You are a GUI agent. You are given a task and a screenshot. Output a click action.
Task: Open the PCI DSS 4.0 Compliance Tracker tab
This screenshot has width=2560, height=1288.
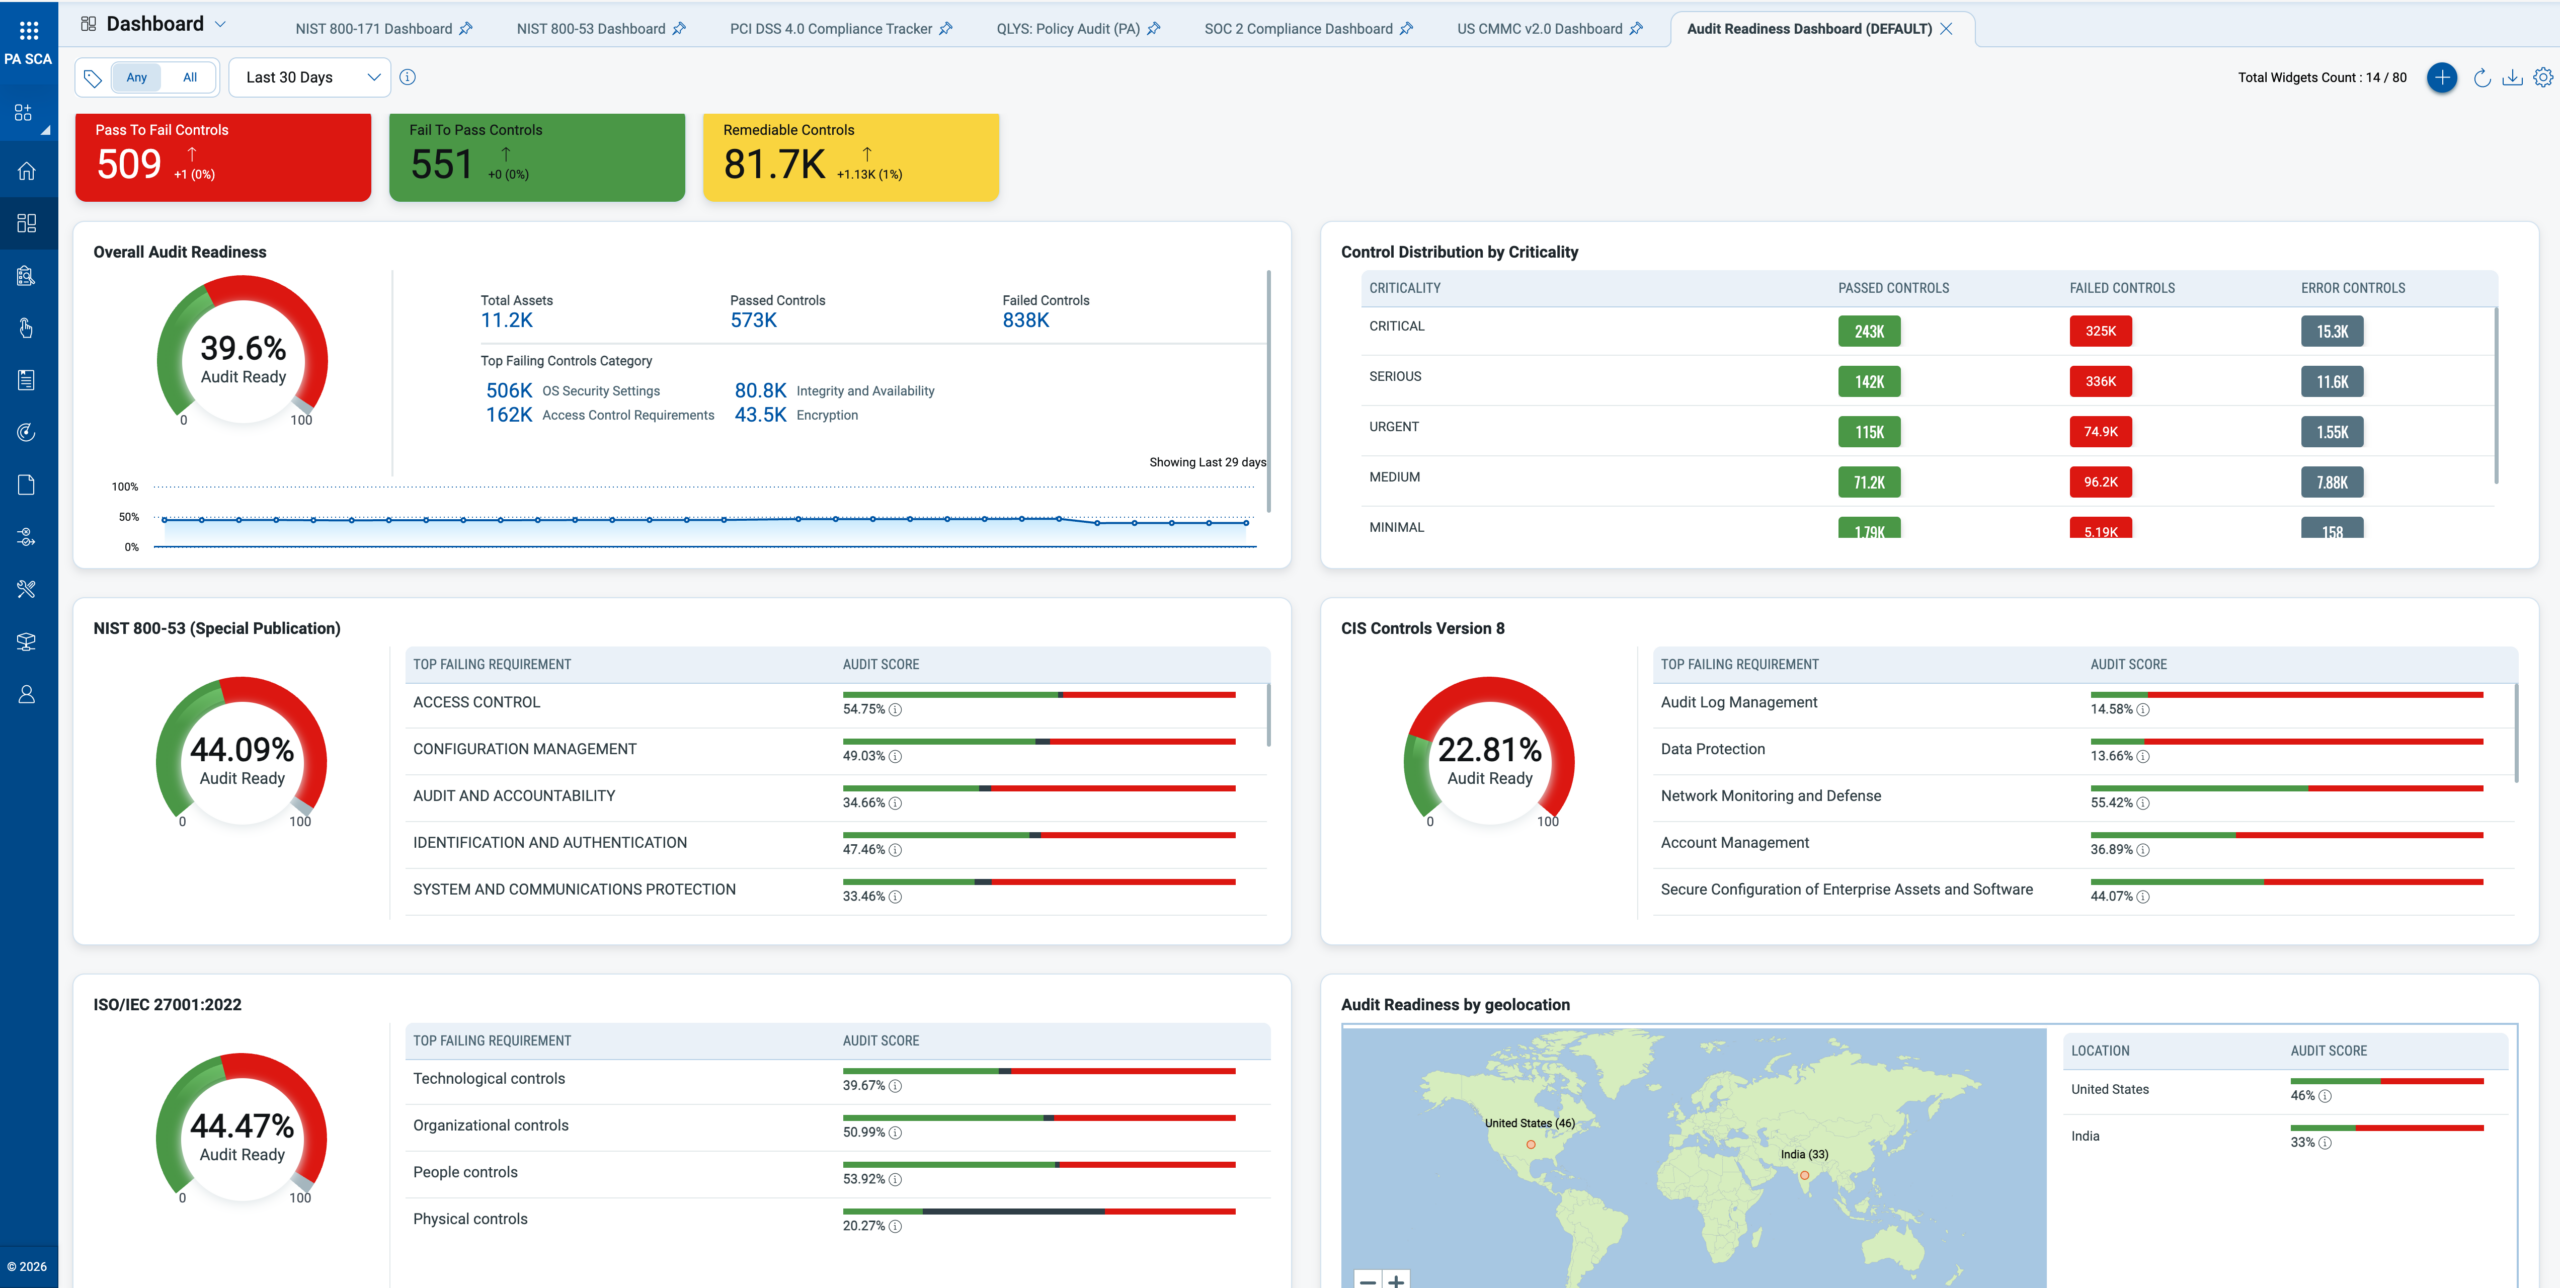point(830,29)
